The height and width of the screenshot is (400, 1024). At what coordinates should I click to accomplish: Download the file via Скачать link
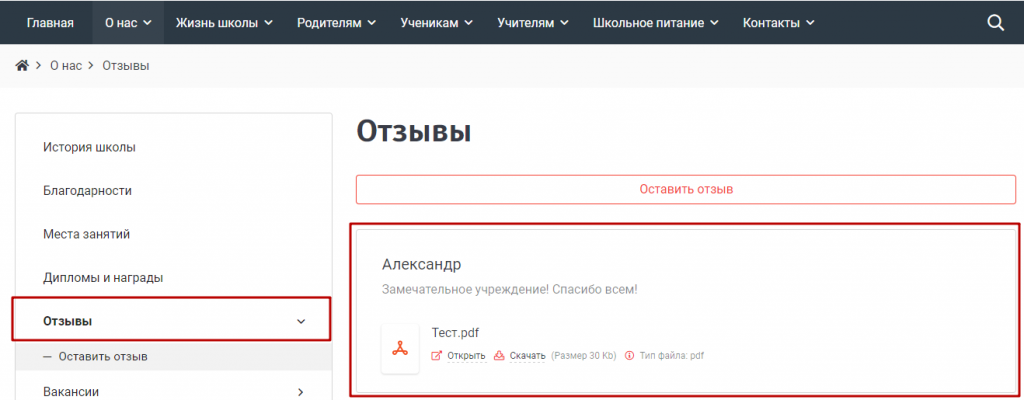click(x=527, y=356)
